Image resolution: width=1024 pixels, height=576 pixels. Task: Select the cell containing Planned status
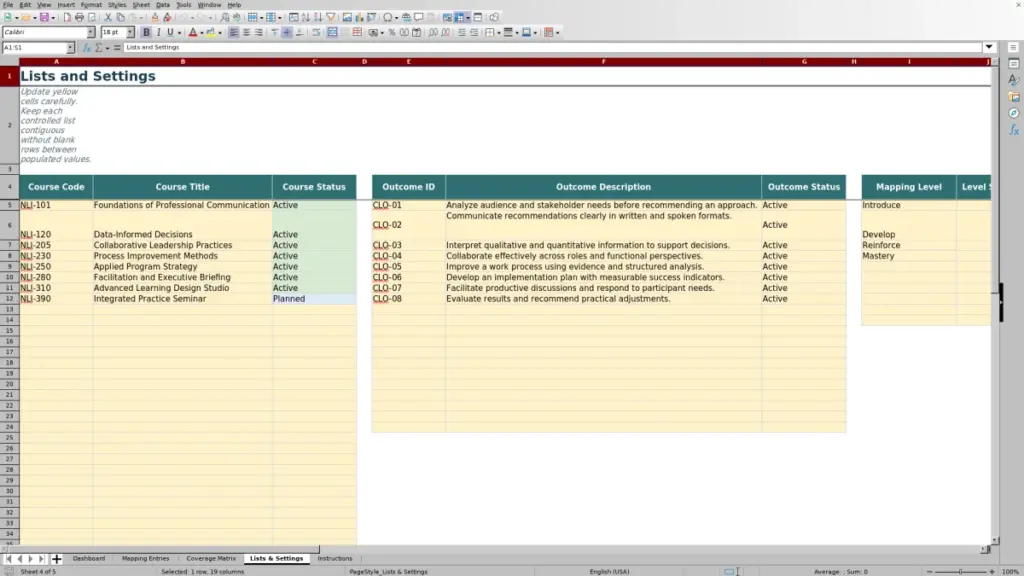(314, 299)
